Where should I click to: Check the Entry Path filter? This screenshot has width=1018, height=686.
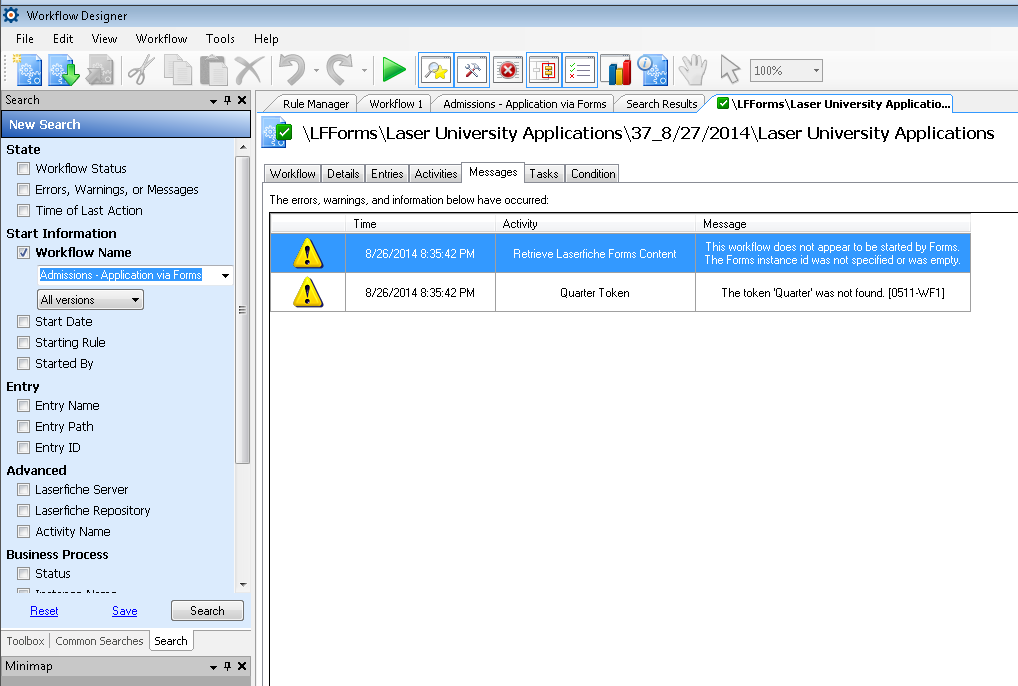(x=24, y=426)
